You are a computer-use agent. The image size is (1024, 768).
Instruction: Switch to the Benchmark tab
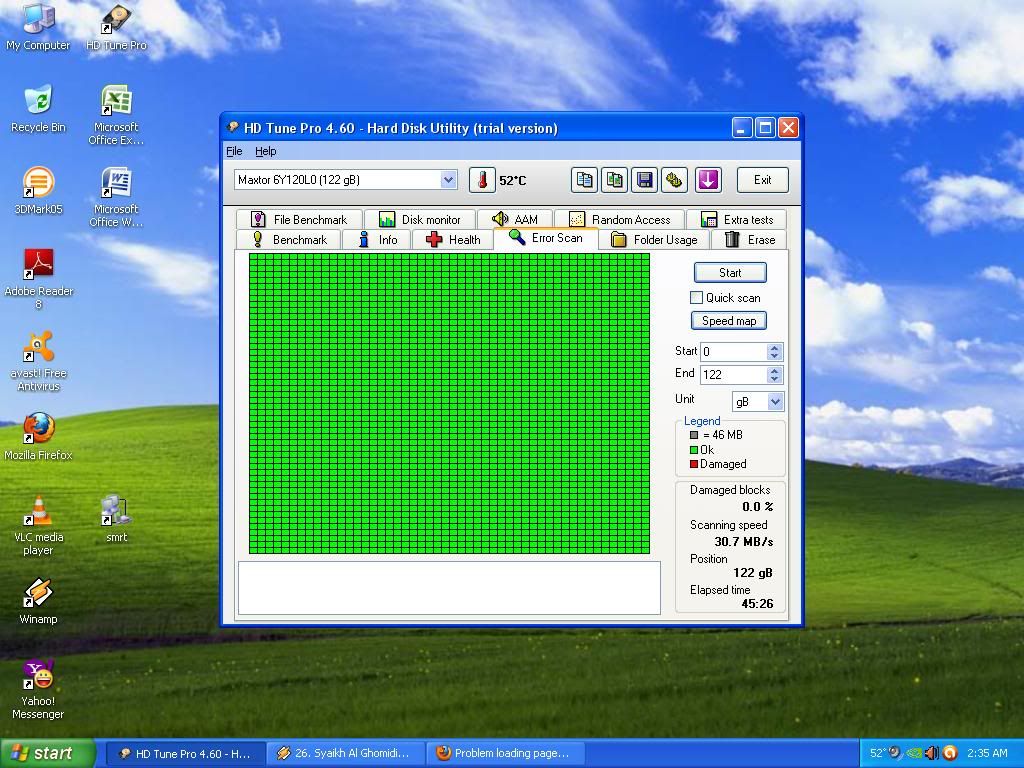(288, 240)
